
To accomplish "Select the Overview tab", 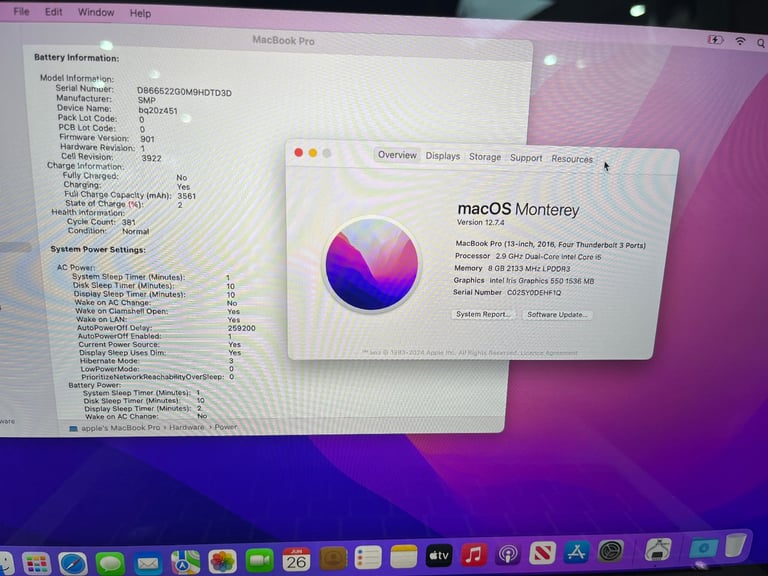I will point(397,155).
